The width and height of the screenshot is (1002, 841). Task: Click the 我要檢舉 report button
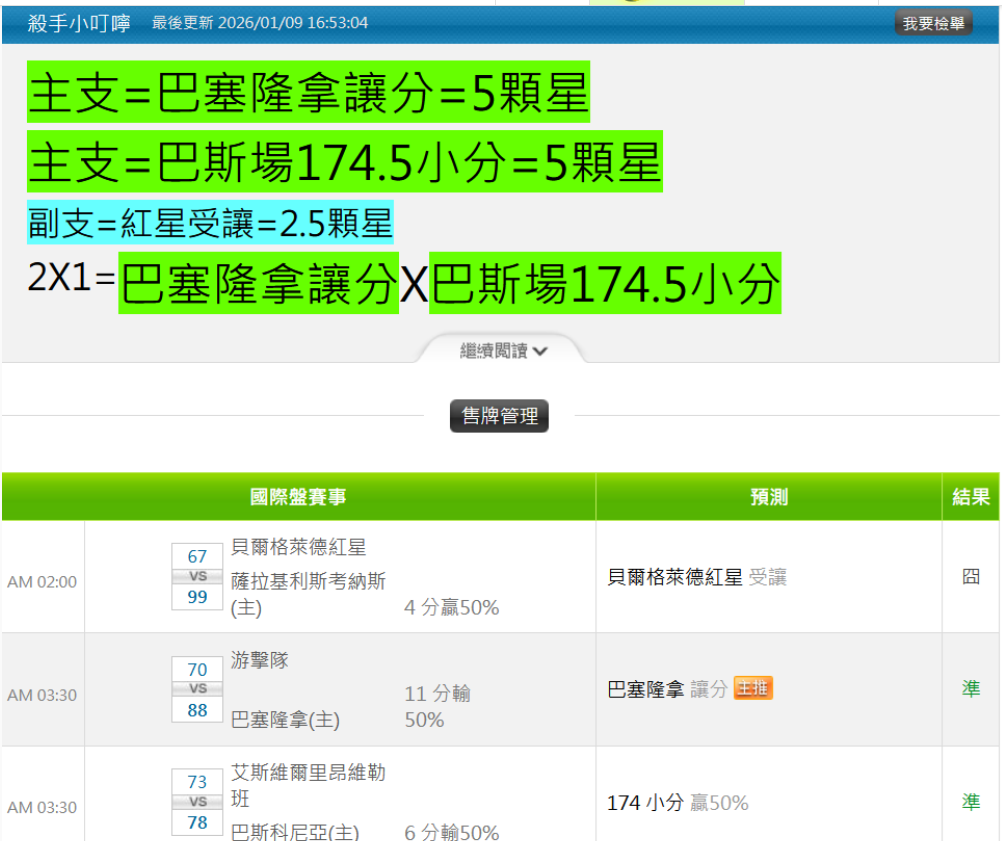tap(932, 23)
